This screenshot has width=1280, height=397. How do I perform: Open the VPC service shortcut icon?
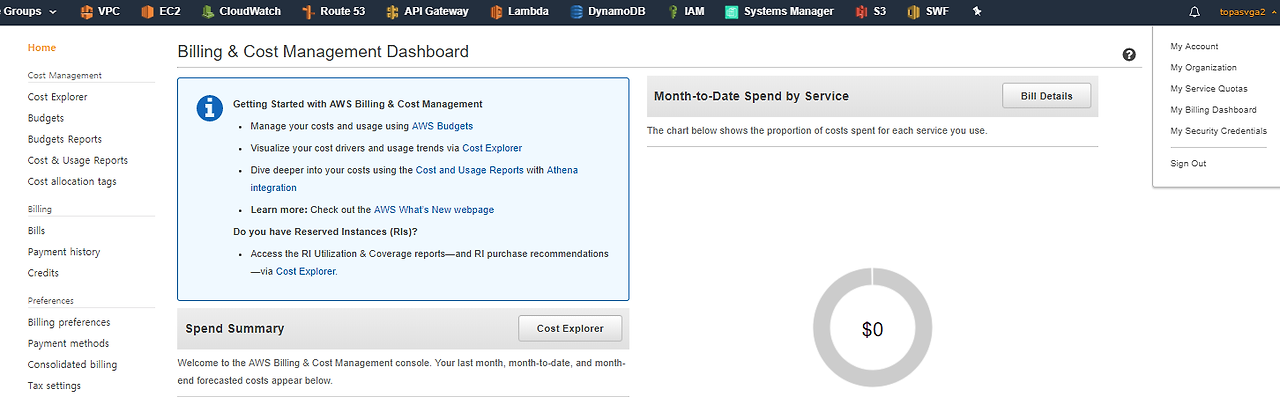tap(87, 12)
